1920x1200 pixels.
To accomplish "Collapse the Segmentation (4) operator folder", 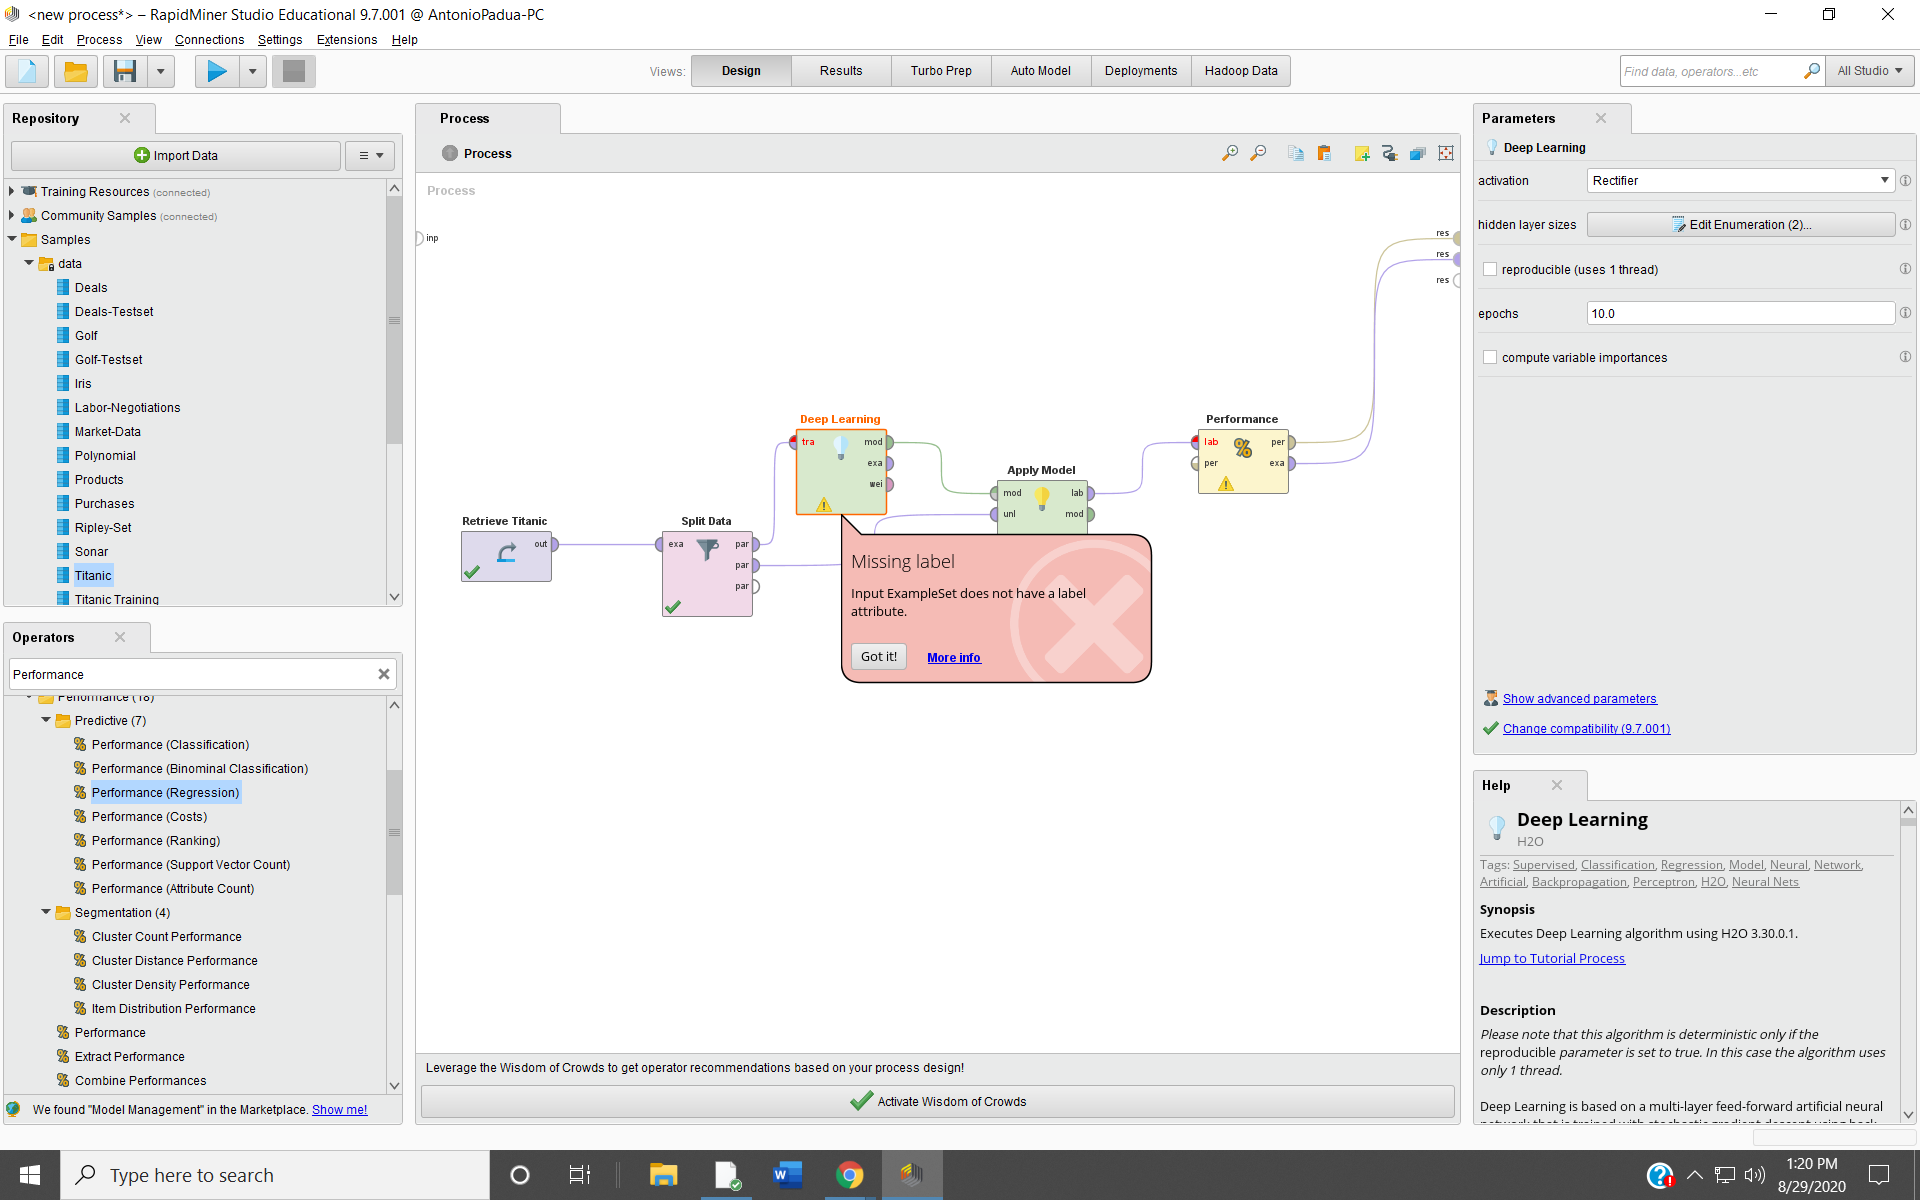I will coord(46,912).
